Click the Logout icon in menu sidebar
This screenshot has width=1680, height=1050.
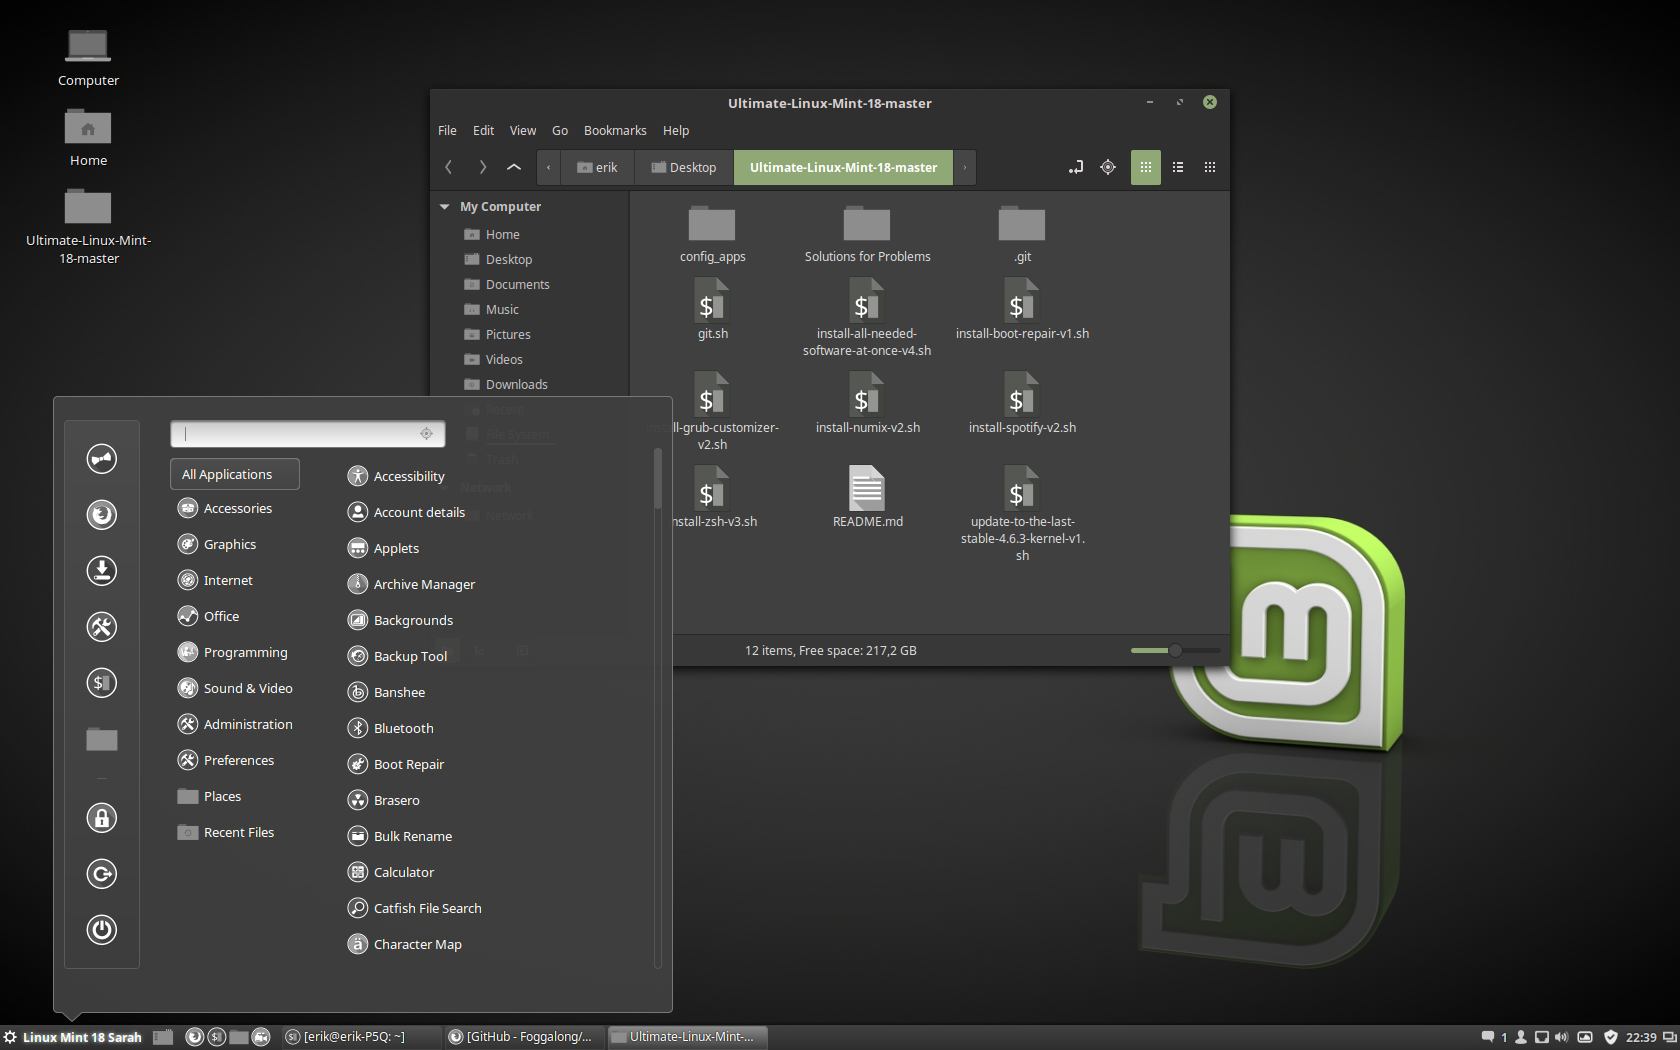pyautogui.click(x=101, y=874)
